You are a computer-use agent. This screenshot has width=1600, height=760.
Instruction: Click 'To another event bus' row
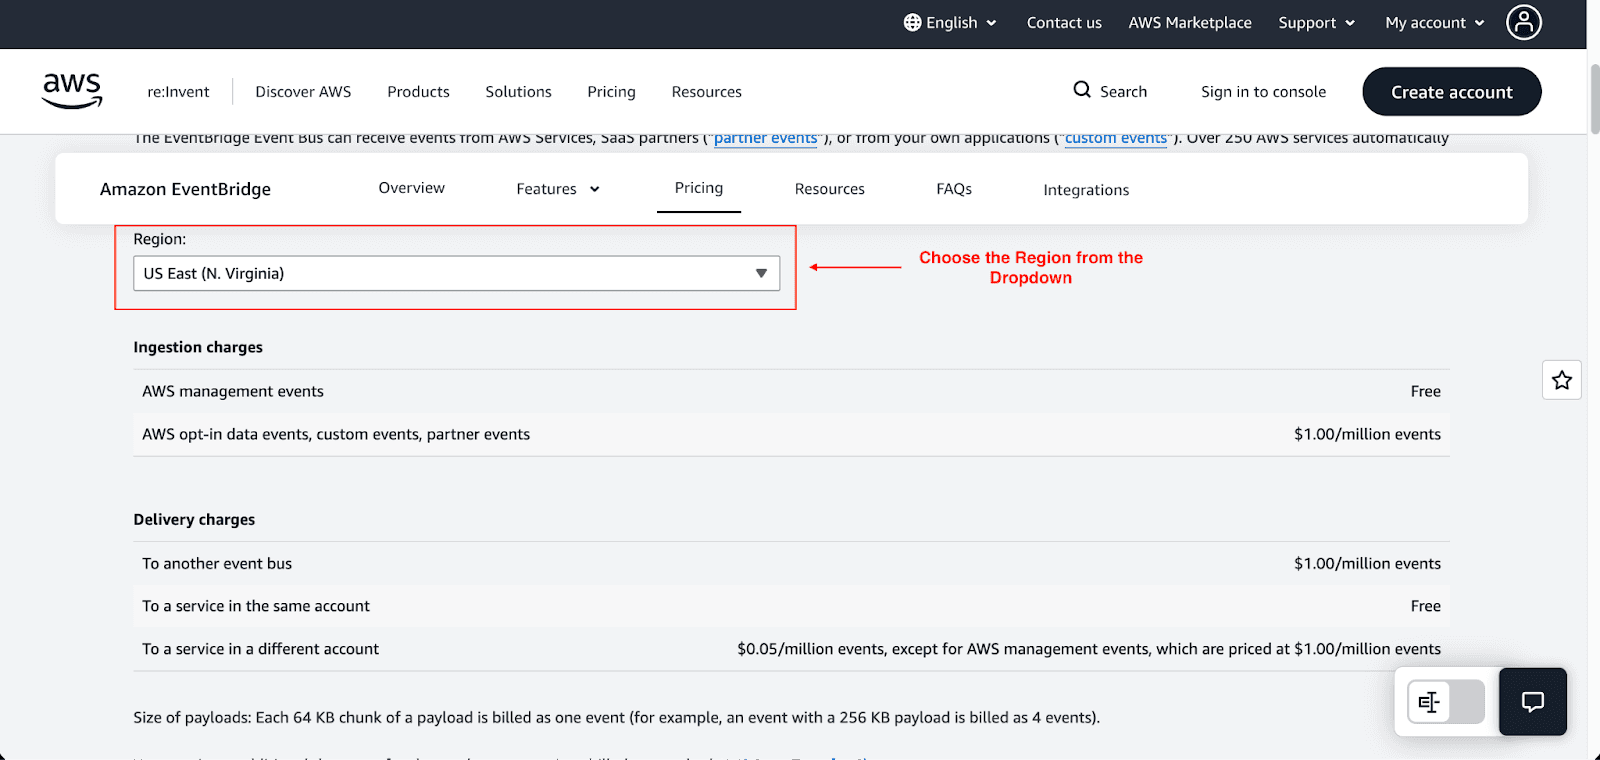click(x=791, y=563)
